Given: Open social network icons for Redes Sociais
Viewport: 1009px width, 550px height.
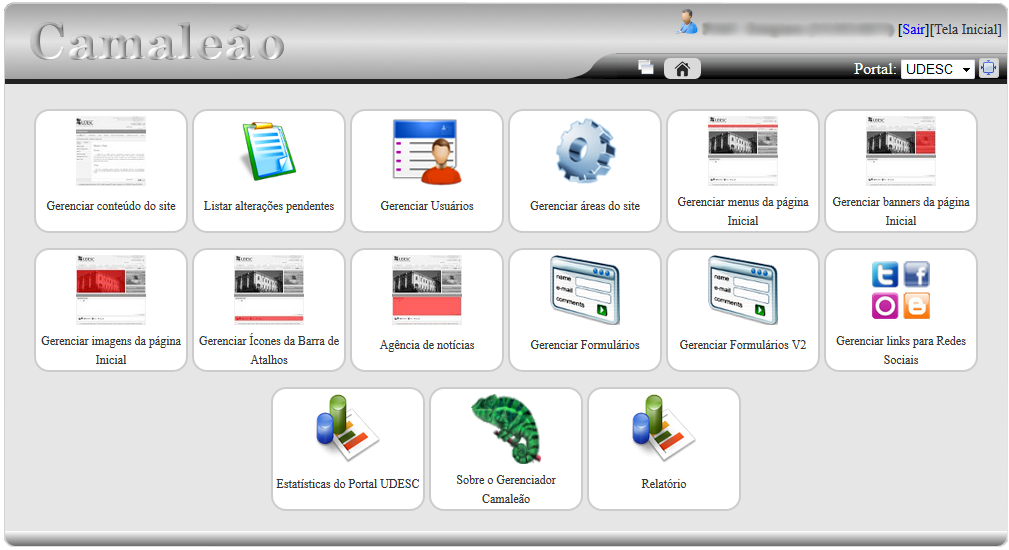Looking at the screenshot, I should point(901,290).
